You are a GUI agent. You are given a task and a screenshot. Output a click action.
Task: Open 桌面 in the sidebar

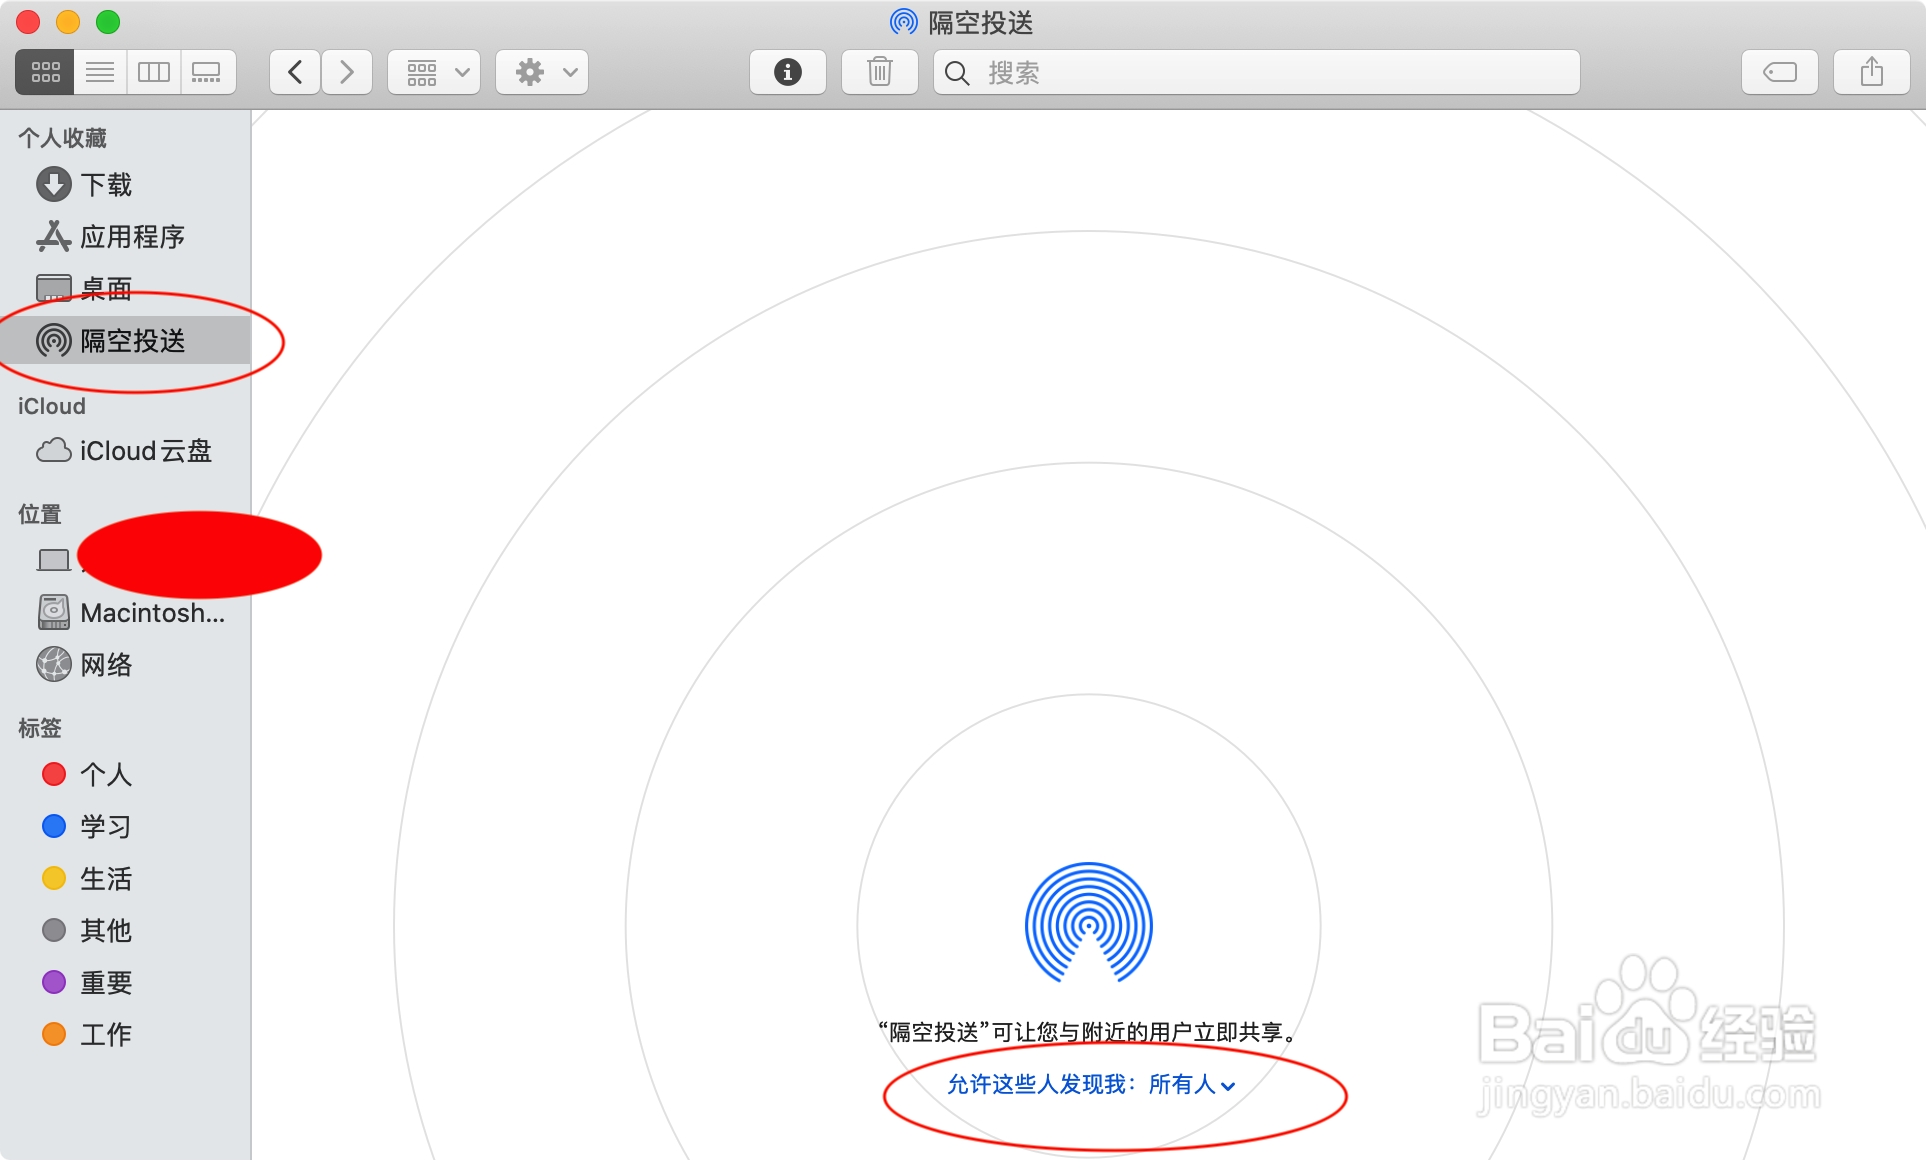[125, 289]
